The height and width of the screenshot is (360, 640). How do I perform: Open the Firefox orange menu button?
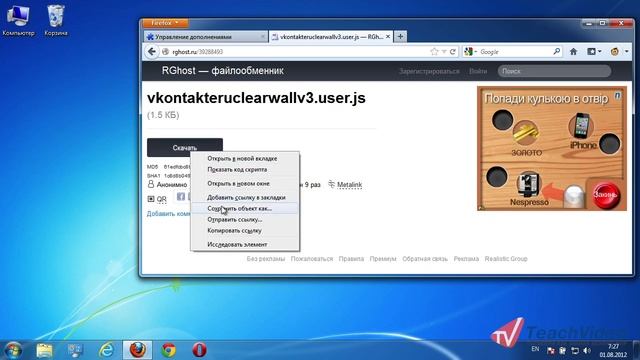(165, 23)
